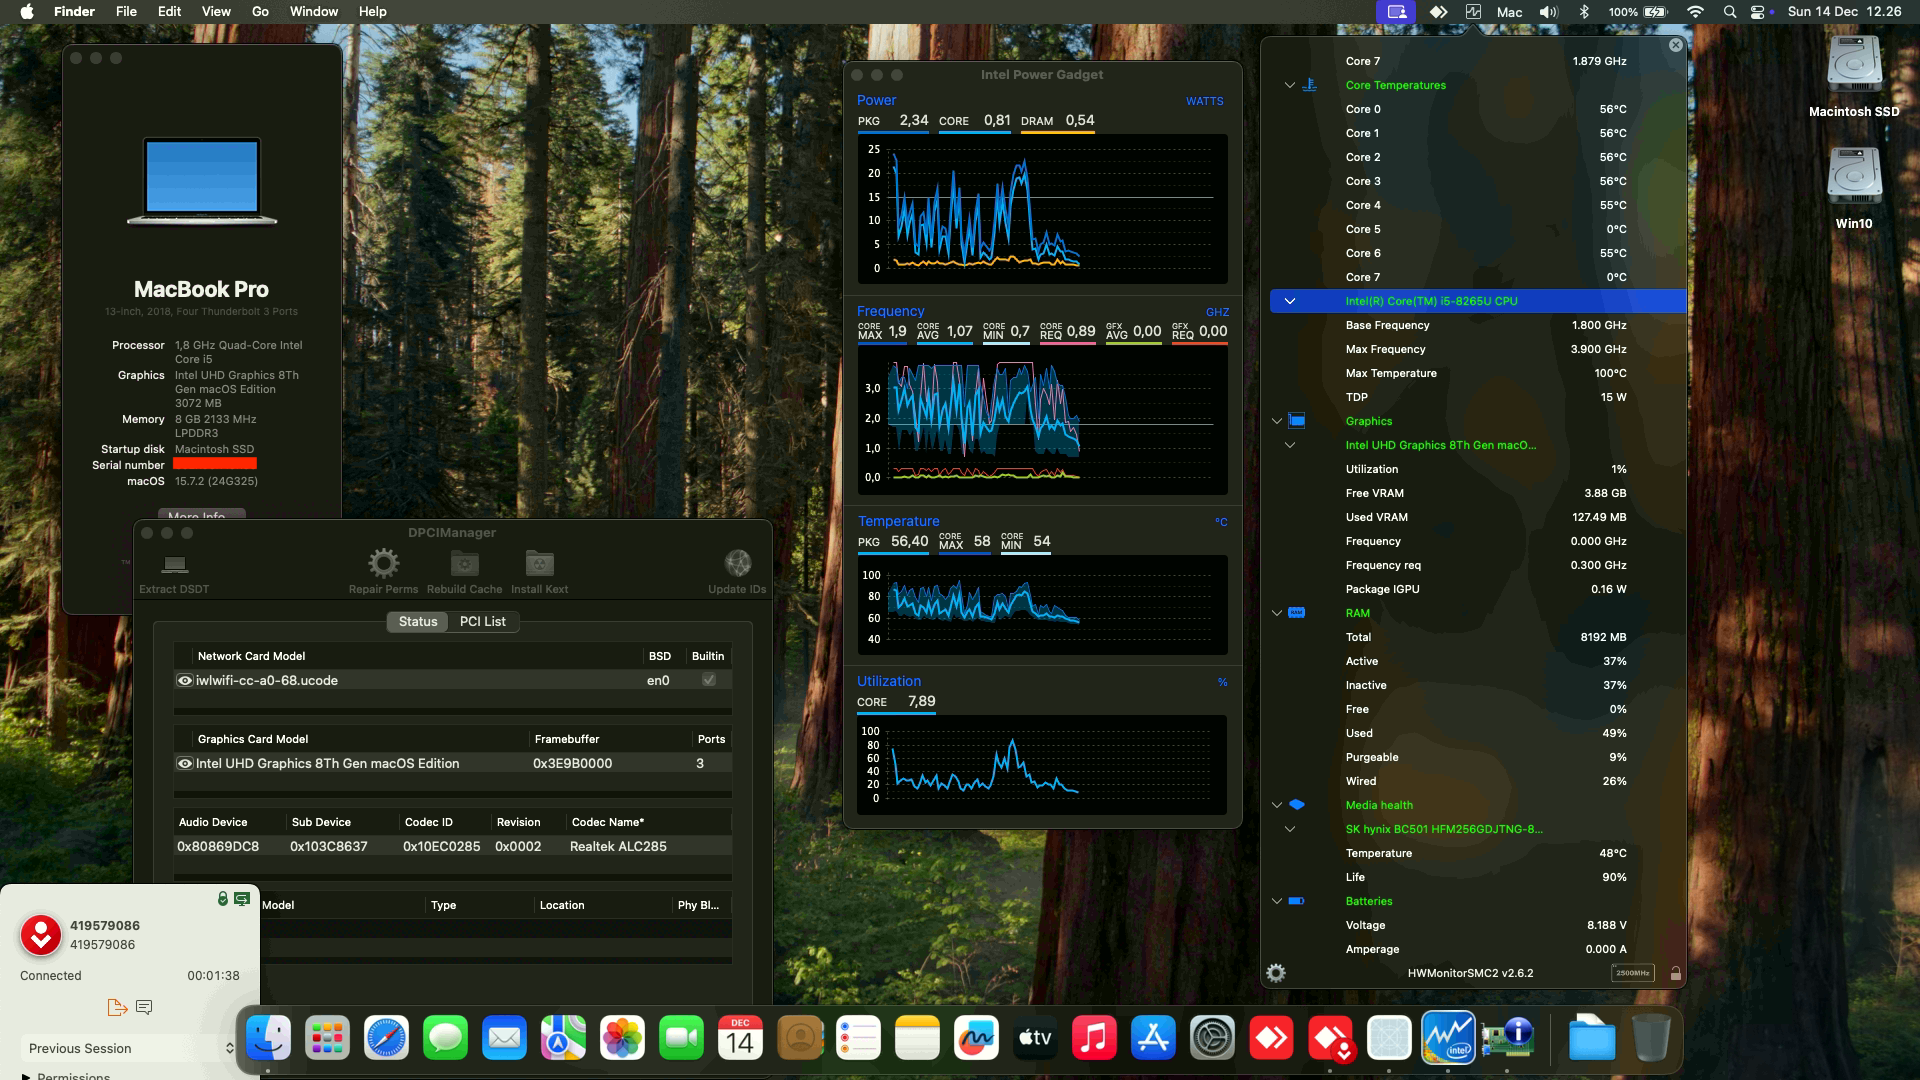This screenshot has width=1920, height=1080.
Task: Click the Update IDs icon
Action: coord(737,564)
